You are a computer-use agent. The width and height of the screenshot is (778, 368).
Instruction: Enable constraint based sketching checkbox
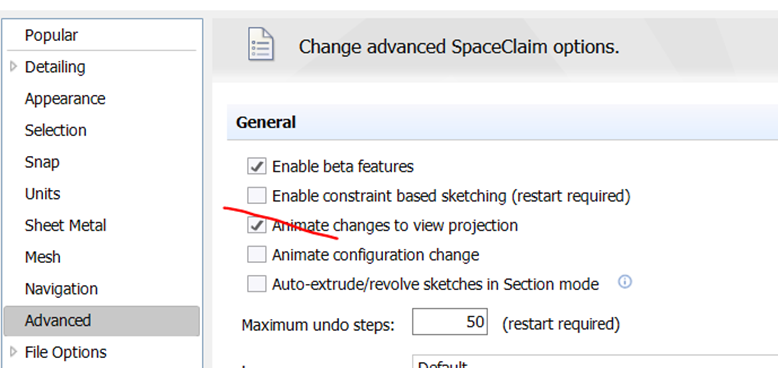pos(257,196)
